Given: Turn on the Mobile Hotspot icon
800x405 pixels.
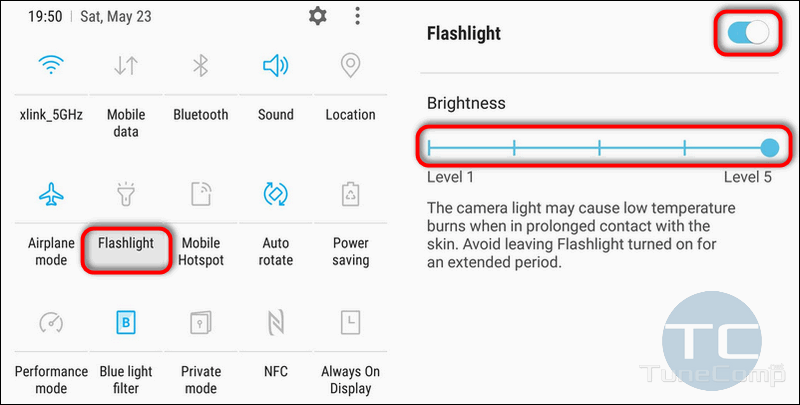Looking at the screenshot, I should click(x=201, y=194).
